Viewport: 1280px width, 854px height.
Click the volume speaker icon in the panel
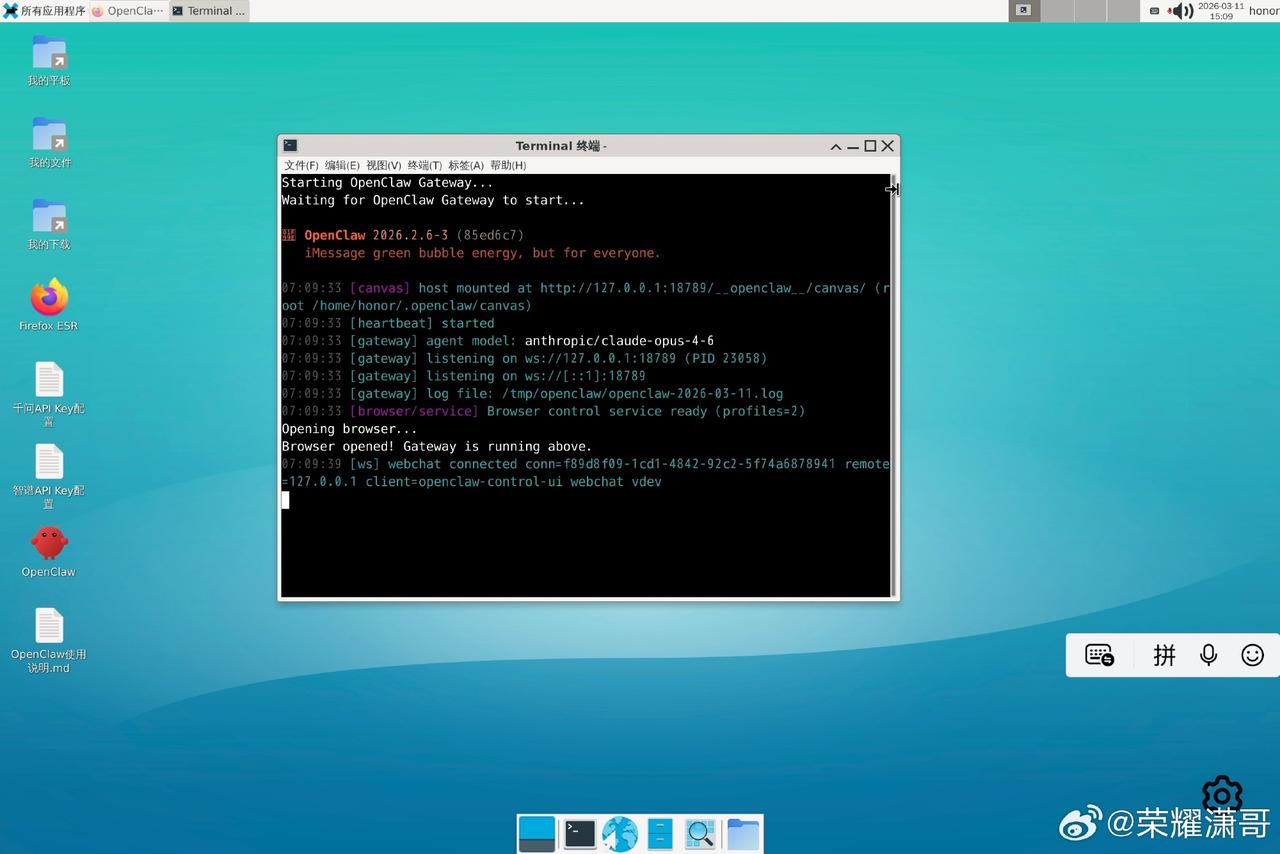tap(1182, 11)
